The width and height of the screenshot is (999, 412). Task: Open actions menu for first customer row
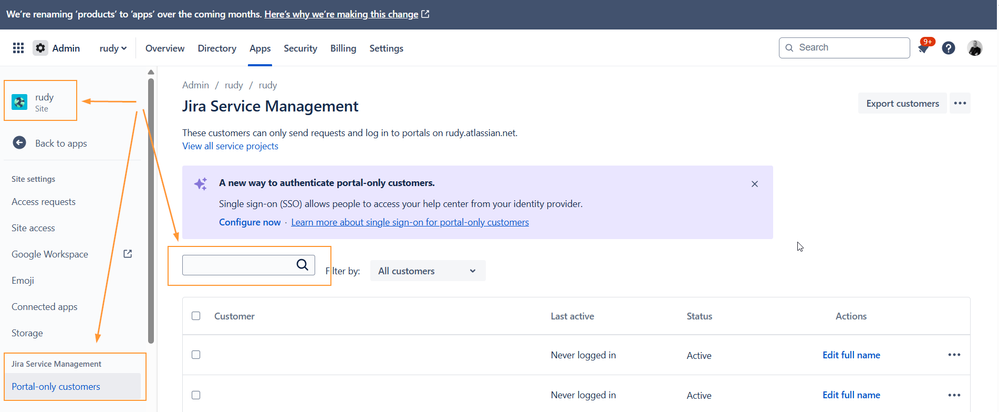click(x=954, y=355)
